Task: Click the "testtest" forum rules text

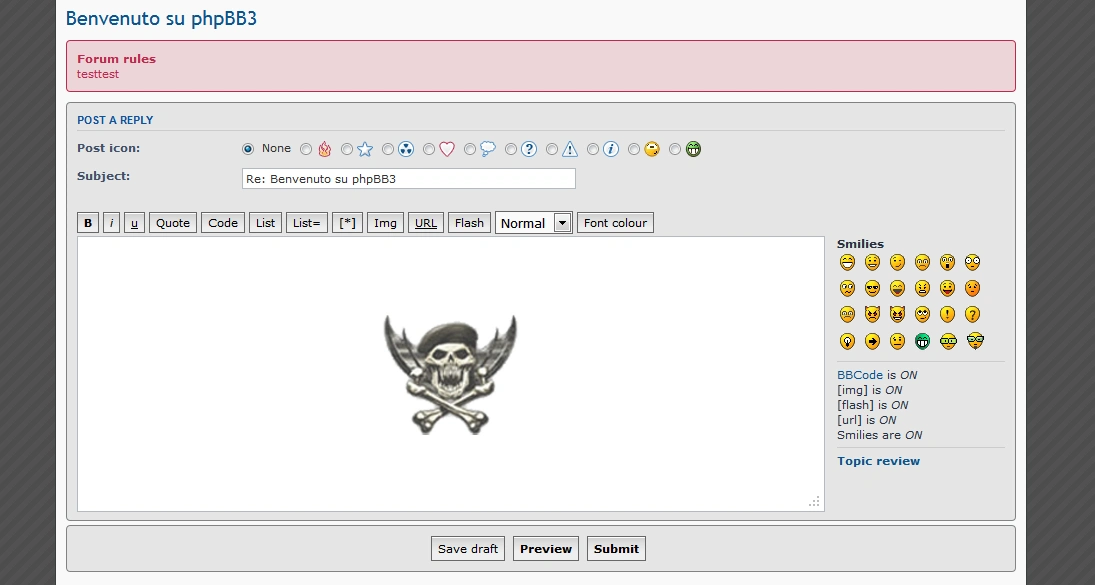Action: coord(98,74)
